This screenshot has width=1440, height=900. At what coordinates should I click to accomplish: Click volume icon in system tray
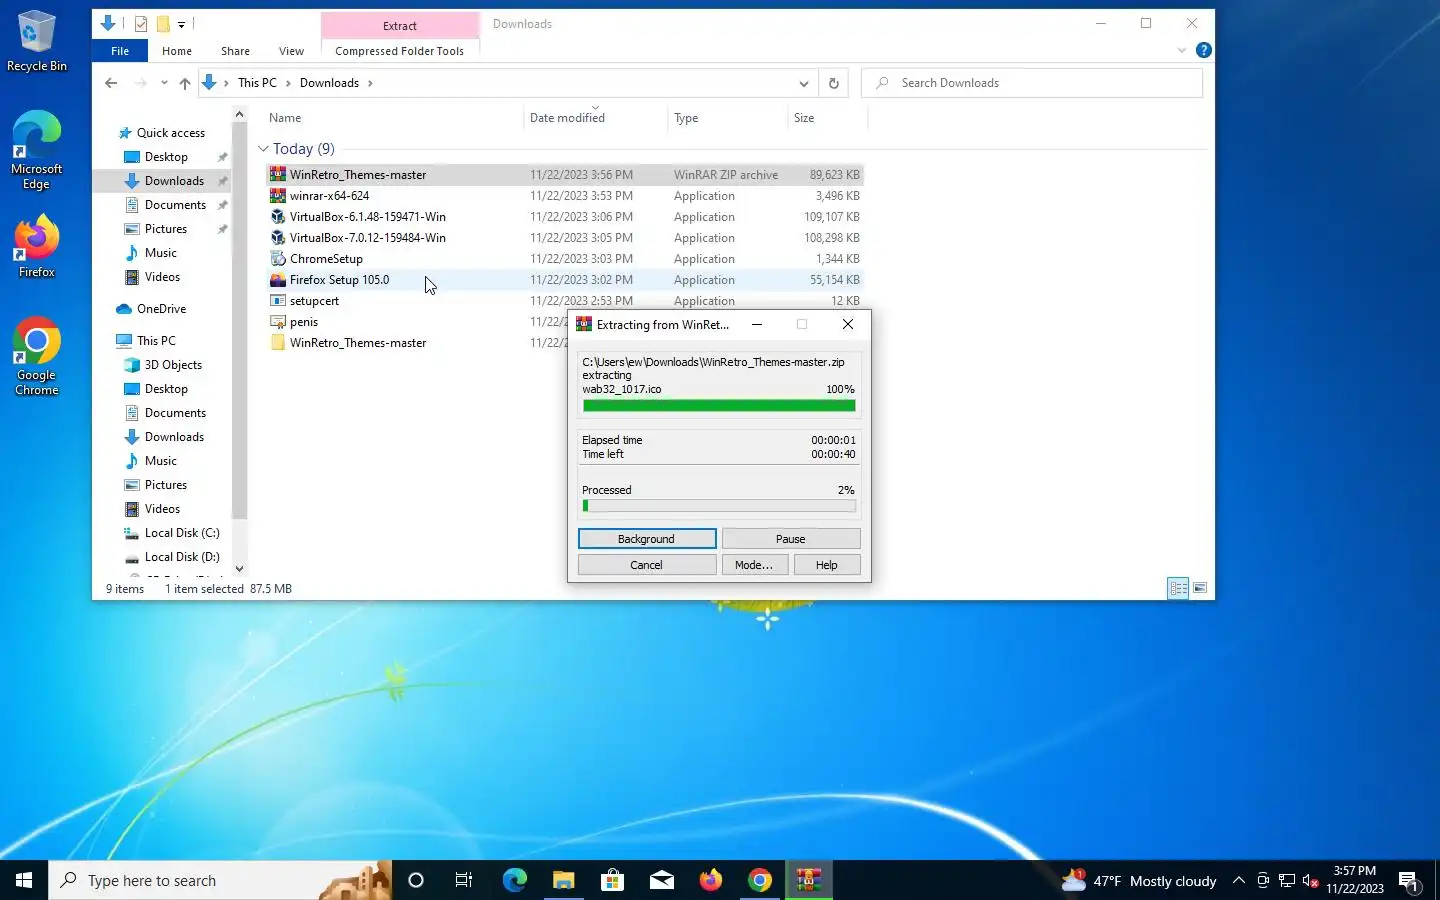pos(1311,881)
